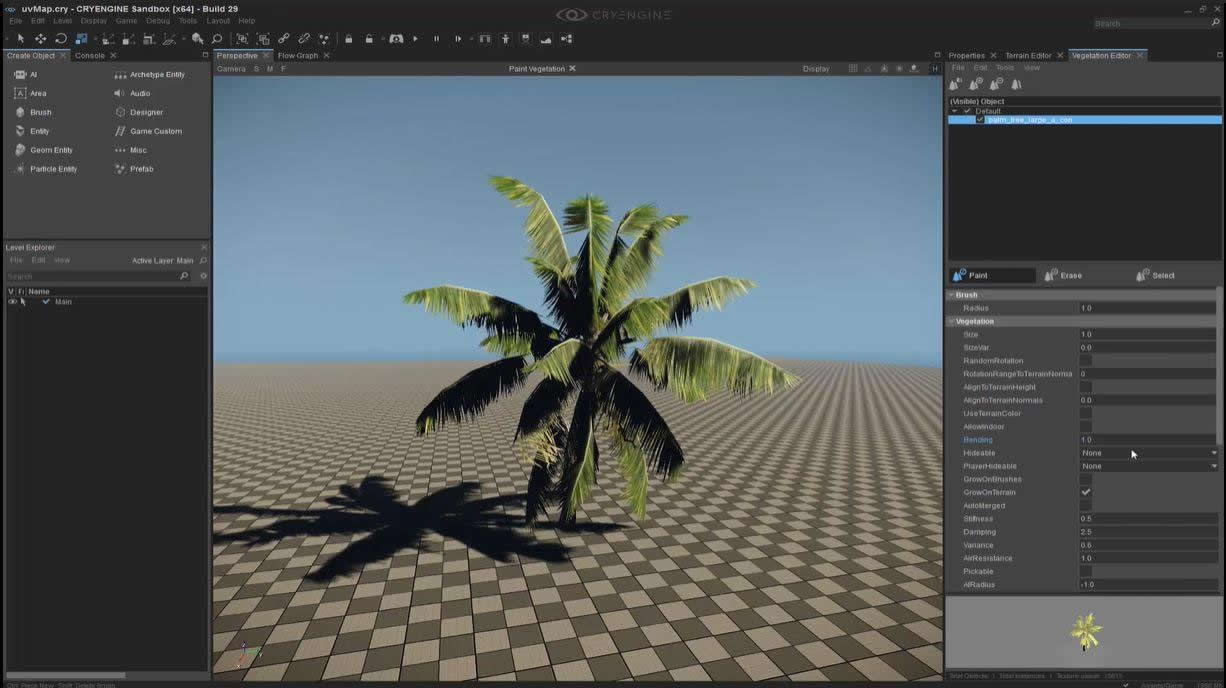Image resolution: width=1226 pixels, height=688 pixels.
Task: Click the Erase vegetation tool
Action: [1063, 275]
